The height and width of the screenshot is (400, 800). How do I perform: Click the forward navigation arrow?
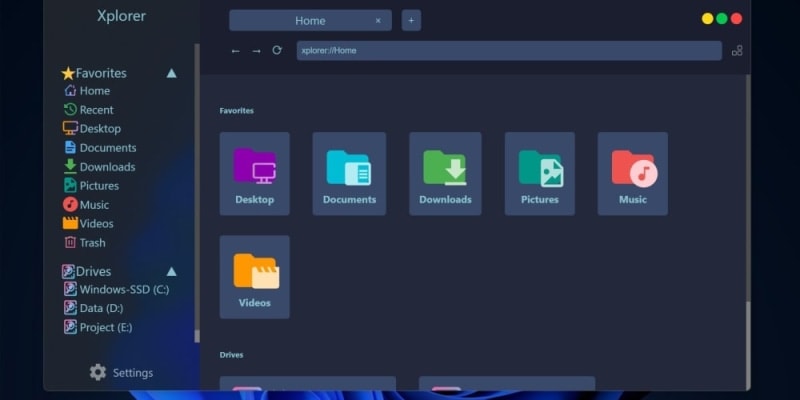click(x=256, y=51)
